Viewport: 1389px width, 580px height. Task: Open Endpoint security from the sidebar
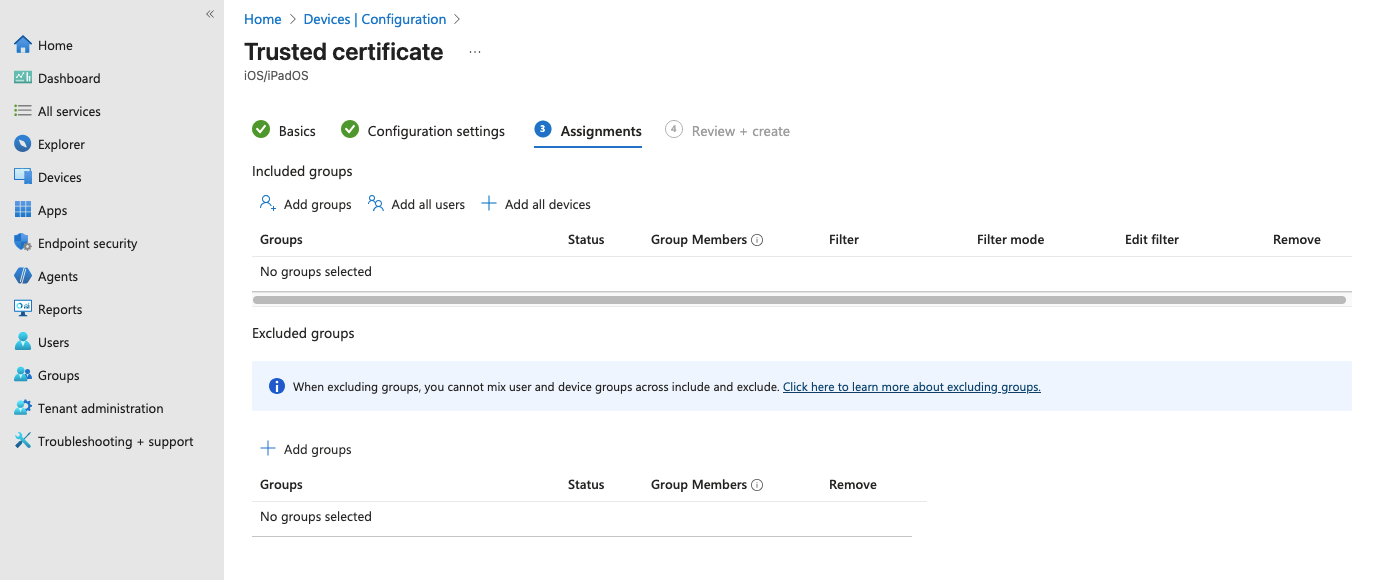(22, 243)
